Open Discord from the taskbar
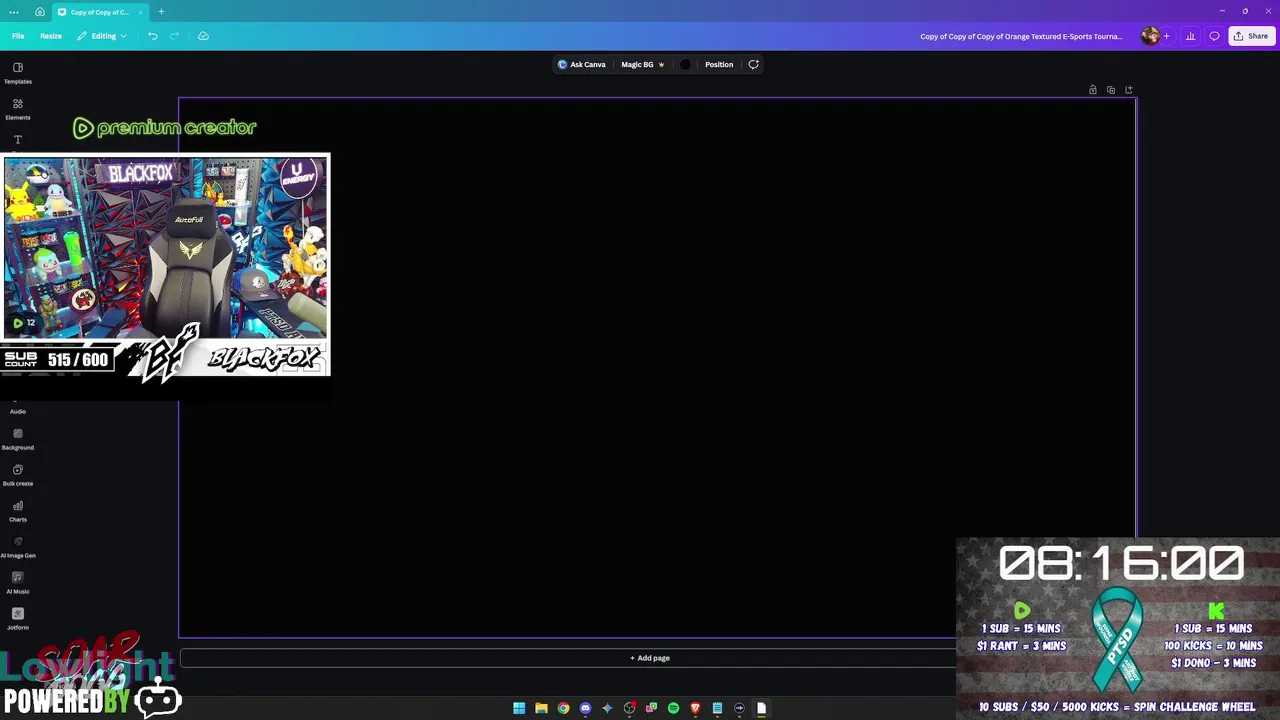1280x720 pixels. point(585,708)
